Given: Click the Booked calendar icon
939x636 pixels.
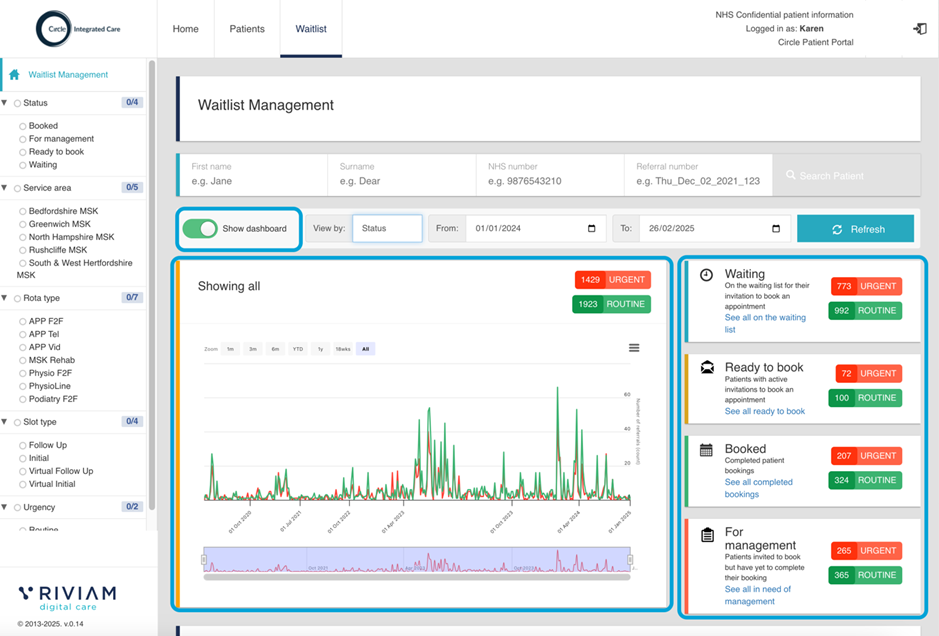Looking at the screenshot, I should click(x=706, y=450).
